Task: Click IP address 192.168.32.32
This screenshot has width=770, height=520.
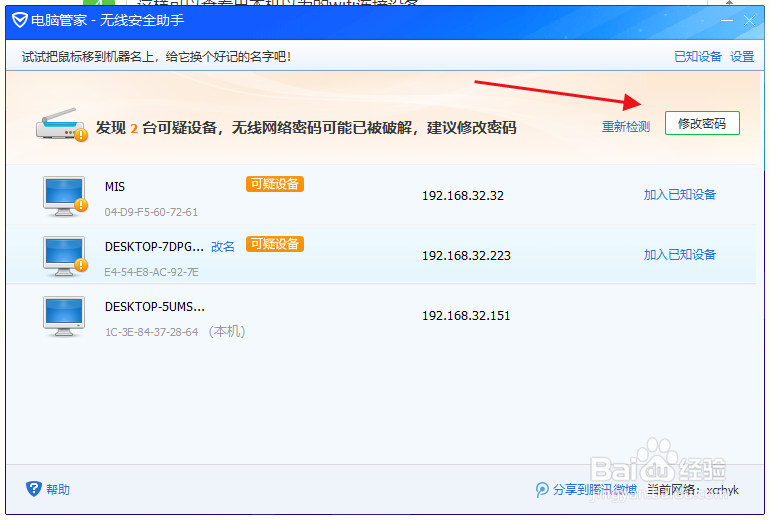Action: (463, 195)
